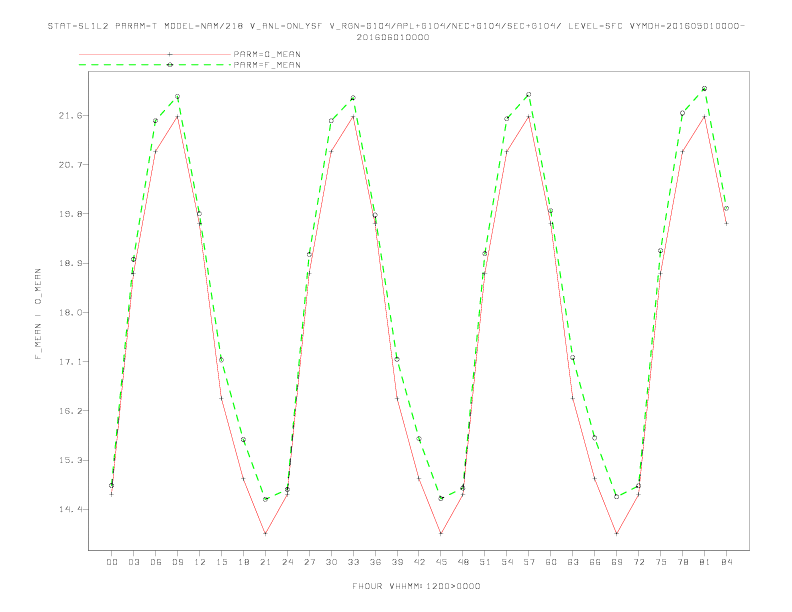Select the O_MEAN plus data point at hour 69
Viewport: 792px width, 612px height.
pyautogui.click(x=617, y=534)
